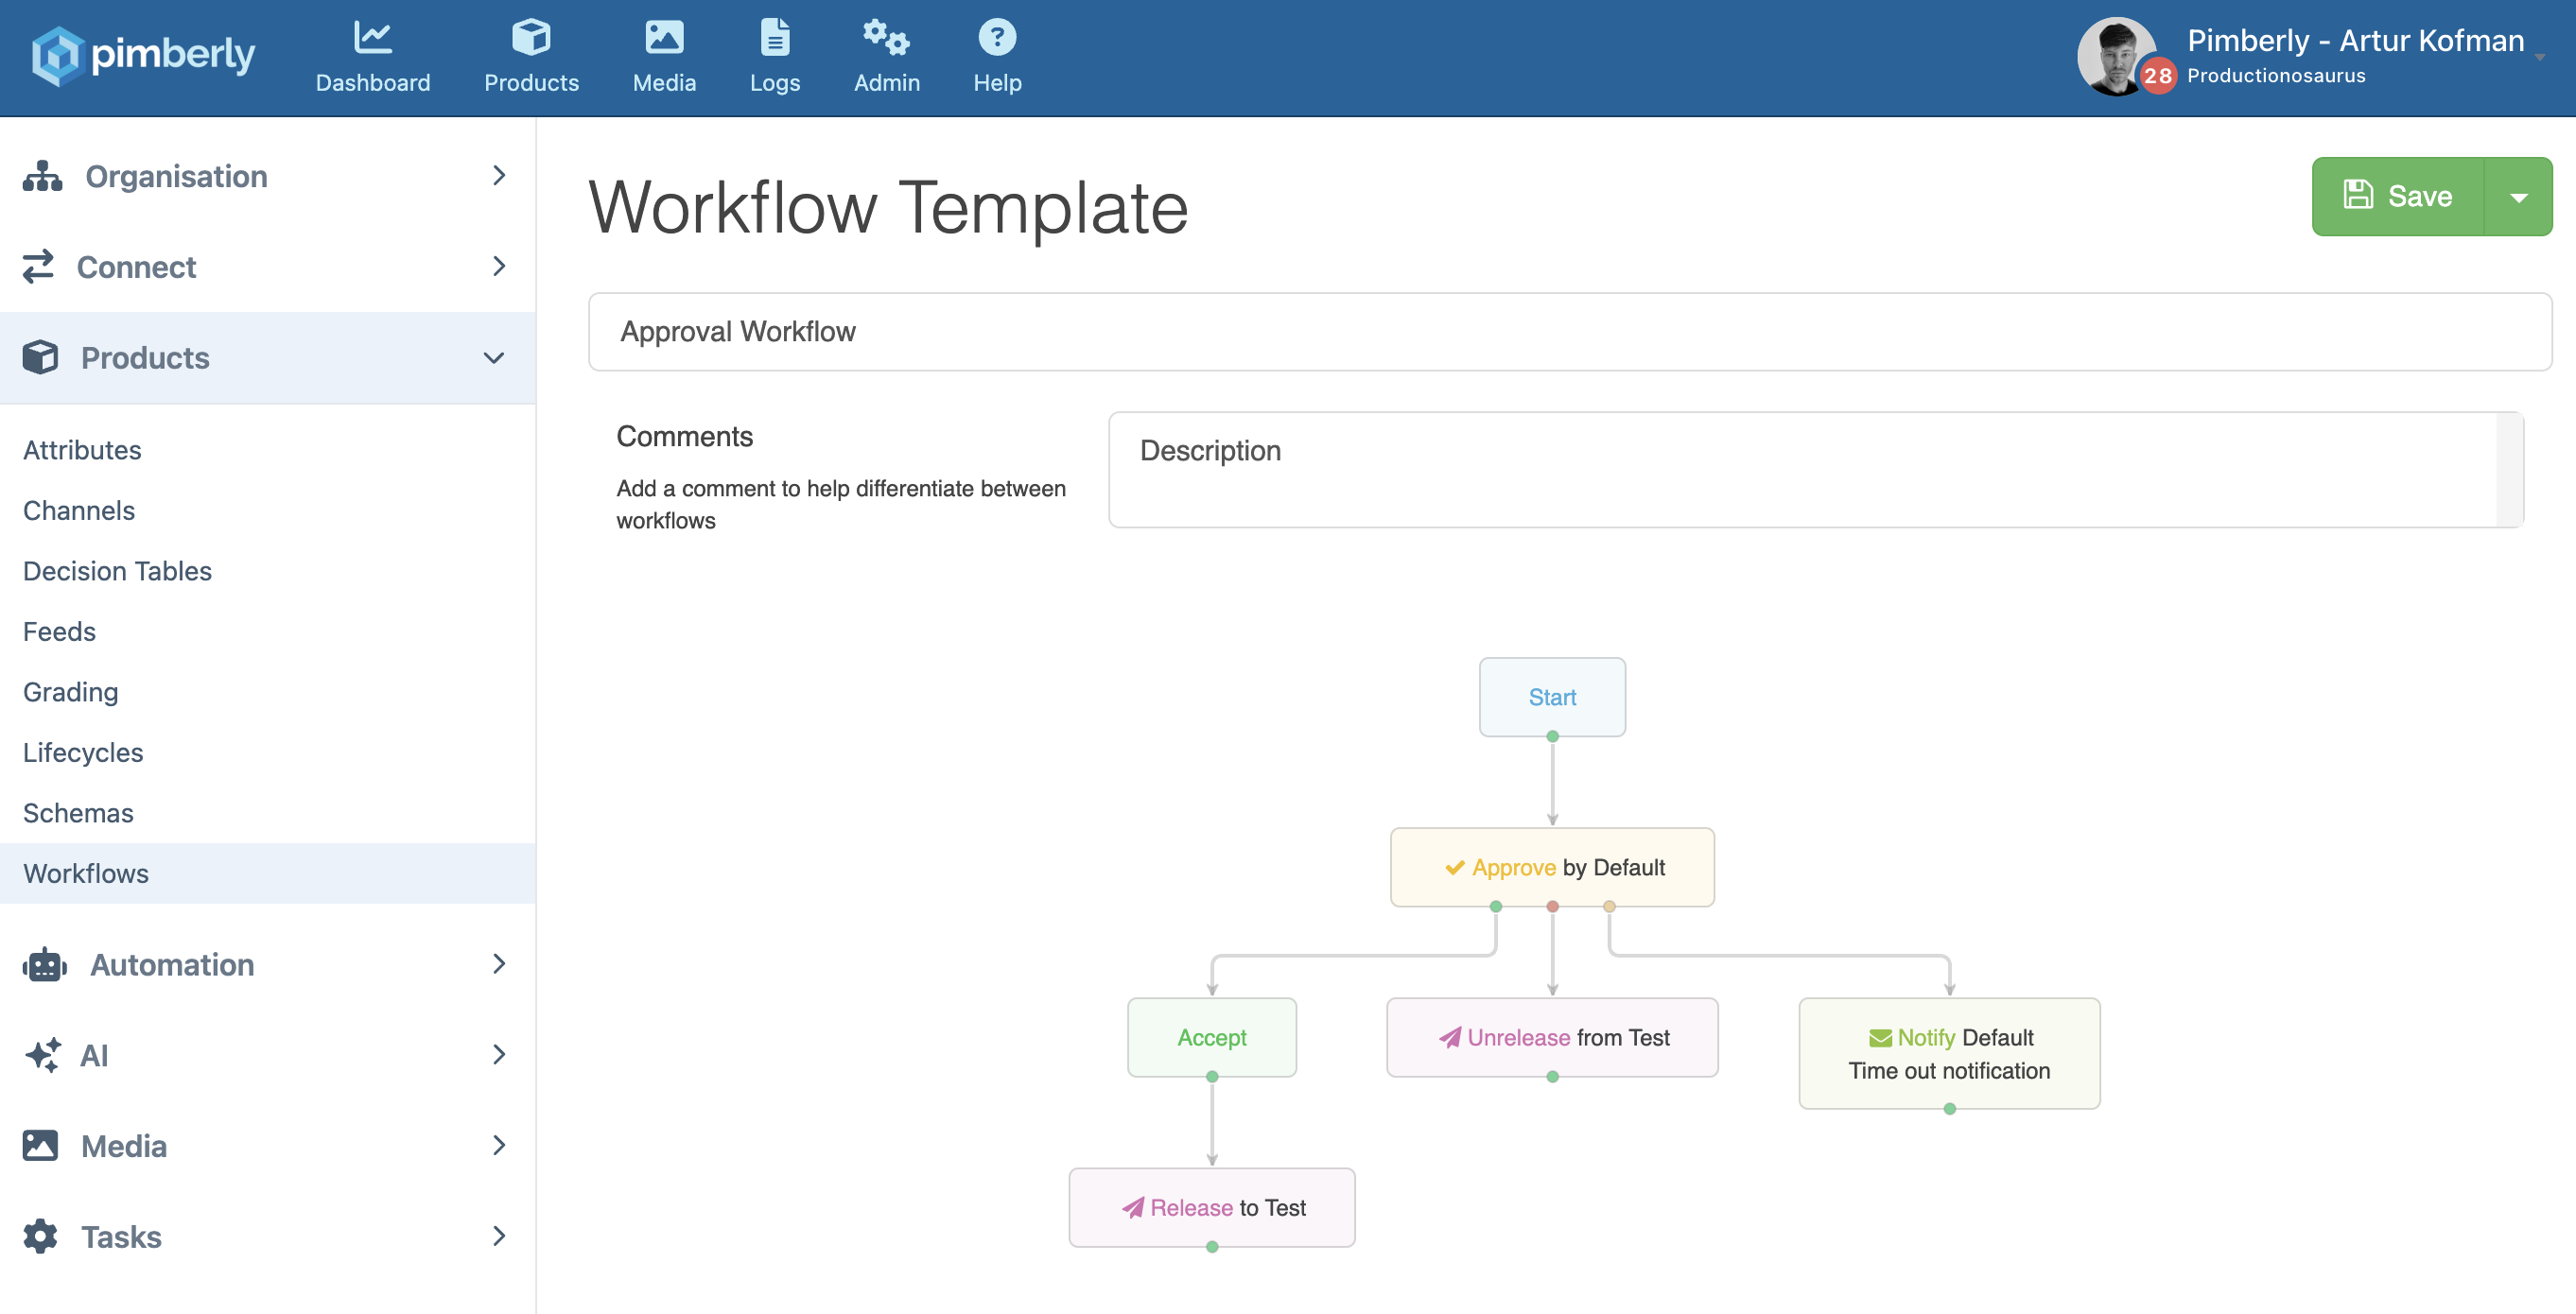Image resolution: width=2576 pixels, height=1314 pixels.
Task: Click the red 28 notifications badge
Action: click(2157, 76)
